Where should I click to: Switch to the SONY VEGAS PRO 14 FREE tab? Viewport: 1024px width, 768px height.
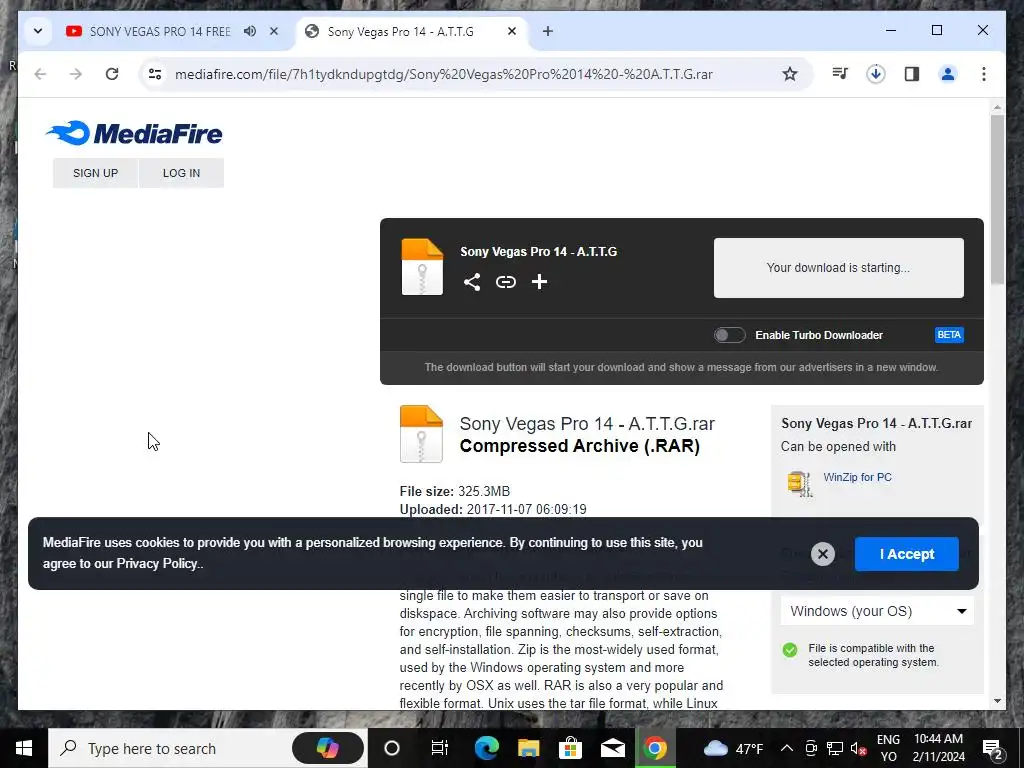click(159, 31)
